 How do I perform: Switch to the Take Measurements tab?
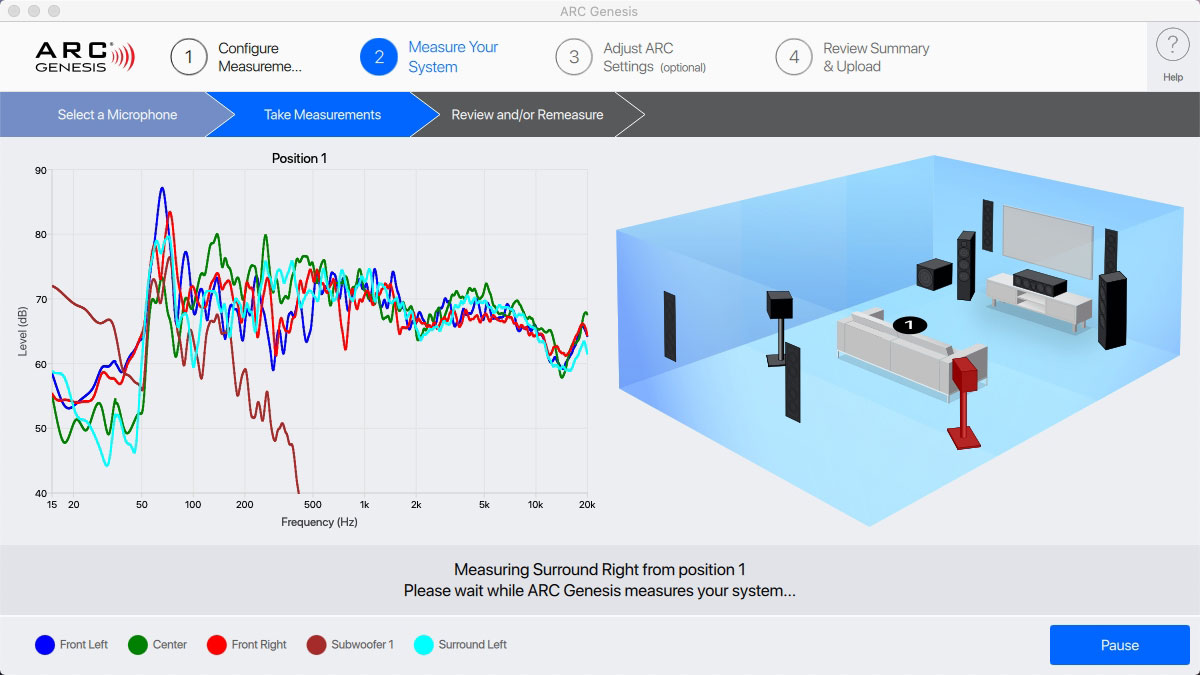[x=322, y=115]
